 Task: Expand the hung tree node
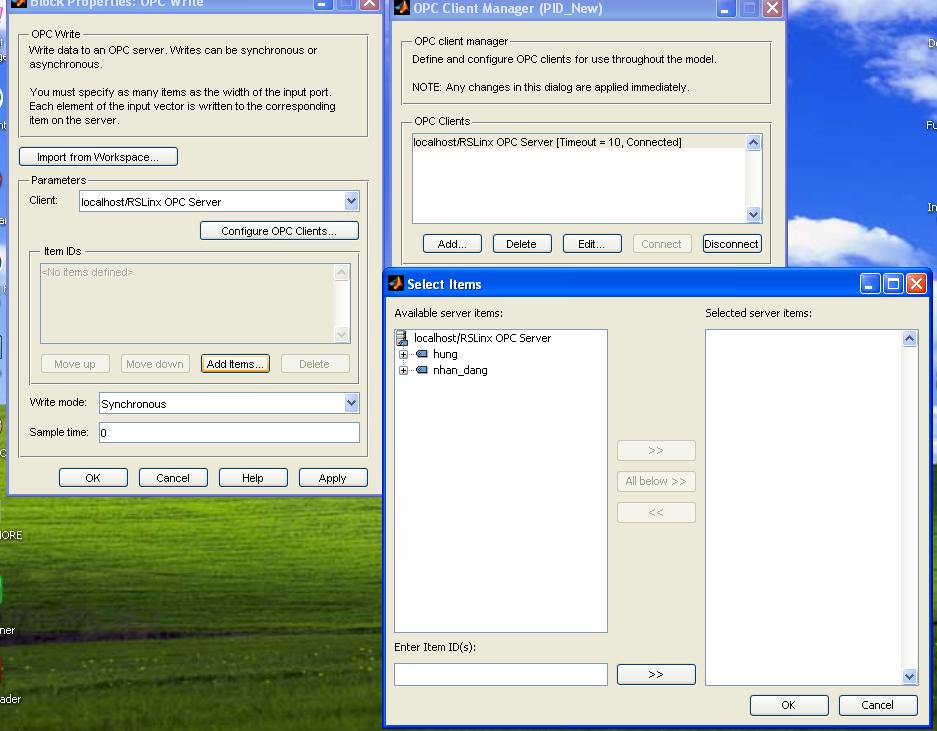click(x=403, y=354)
